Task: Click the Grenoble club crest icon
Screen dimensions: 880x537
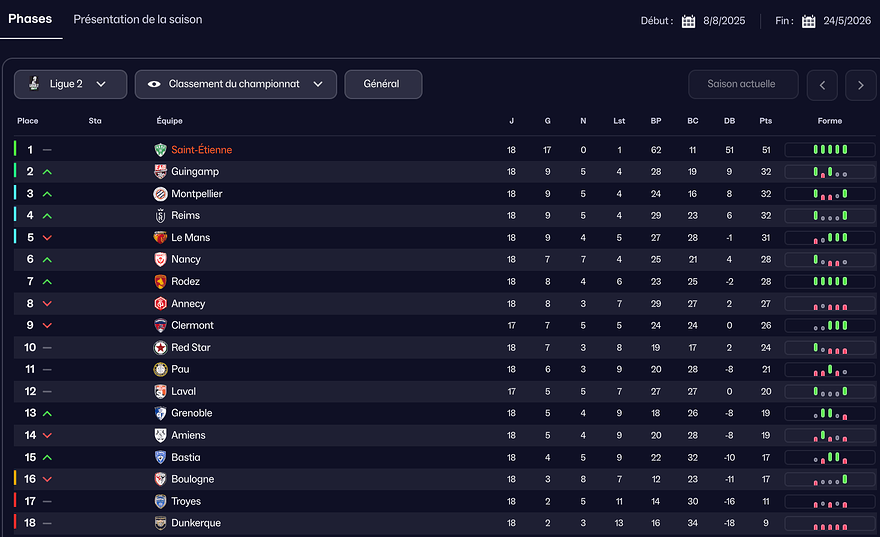Action: 160,413
